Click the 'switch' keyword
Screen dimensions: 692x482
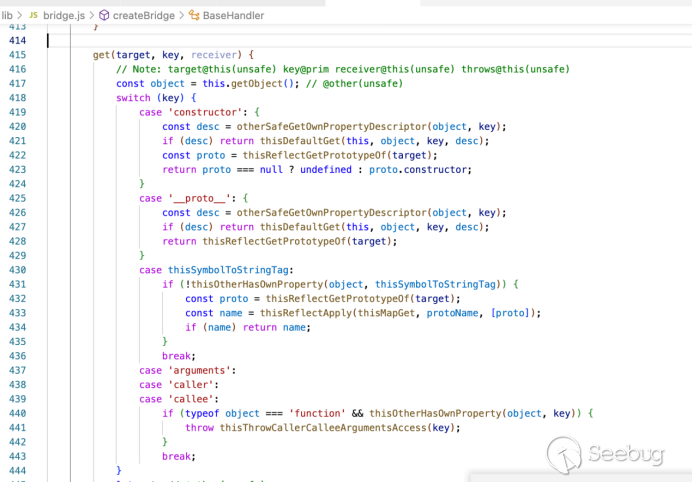click(x=133, y=98)
